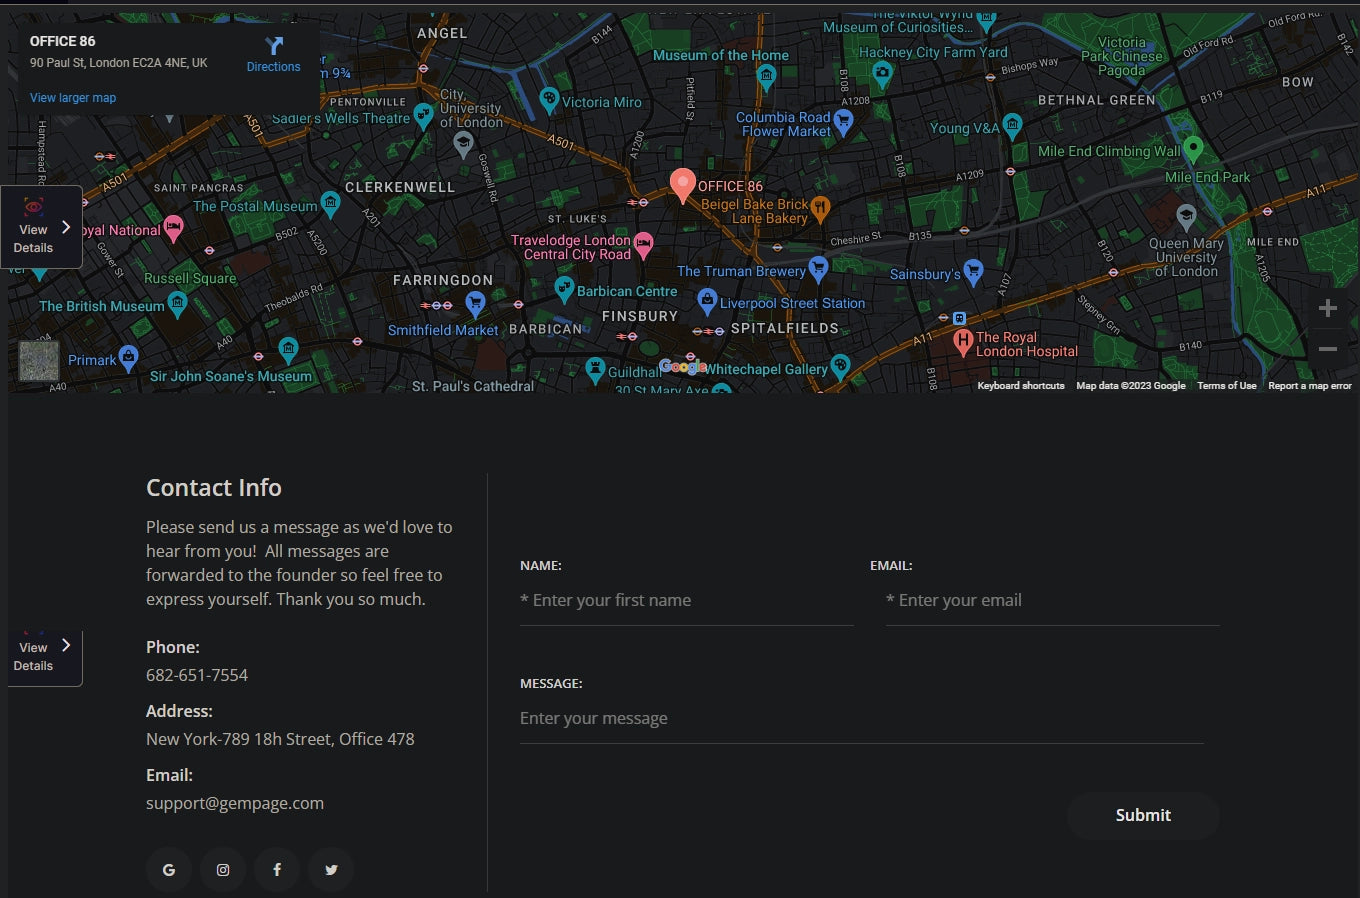Image resolution: width=1360 pixels, height=898 pixels.
Task: Click Report a map error link
Action: tap(1310, 386)
